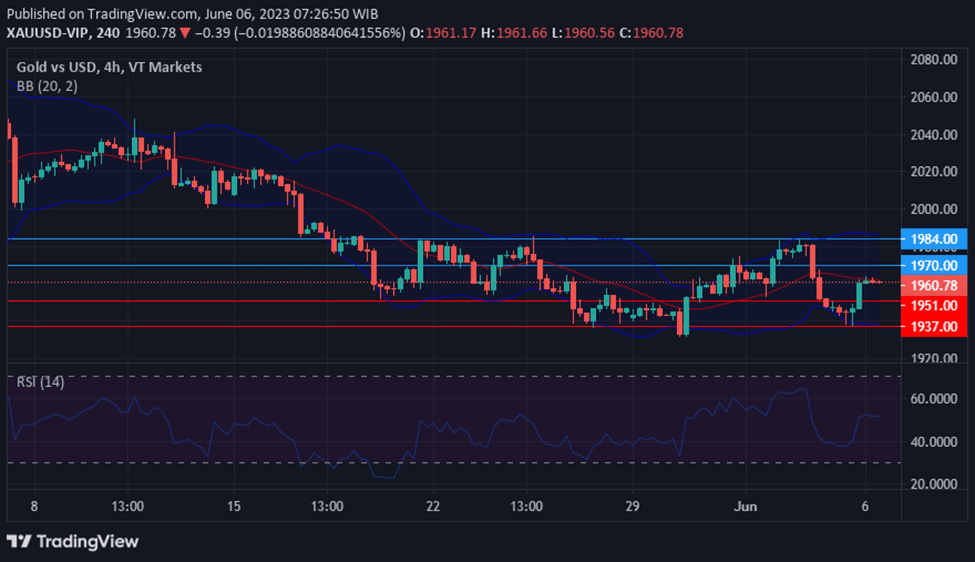Click the open value O:1961.17
The width and height of the screenshot is (975, 562).
443,33
